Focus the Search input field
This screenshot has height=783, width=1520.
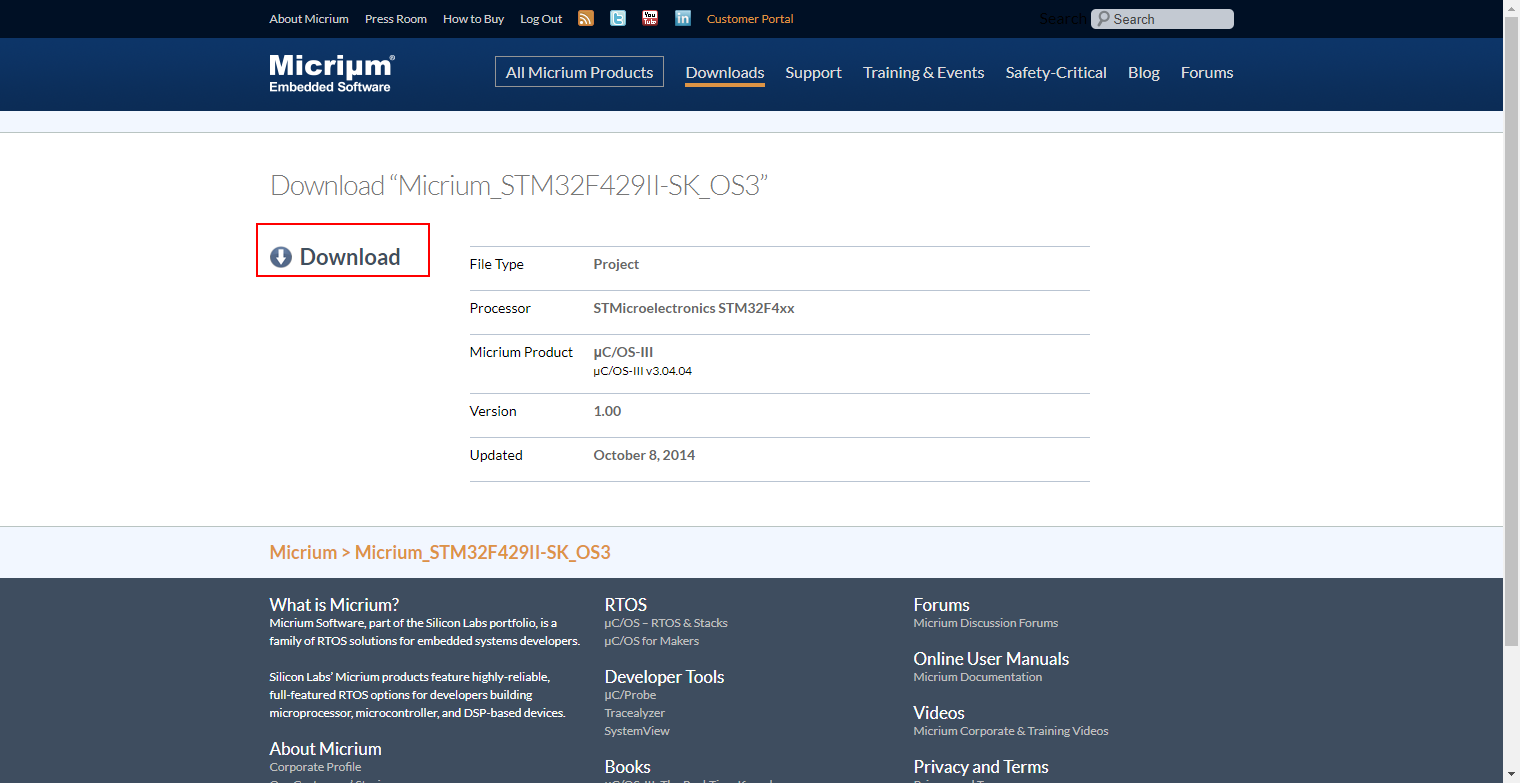(1162, 19)
